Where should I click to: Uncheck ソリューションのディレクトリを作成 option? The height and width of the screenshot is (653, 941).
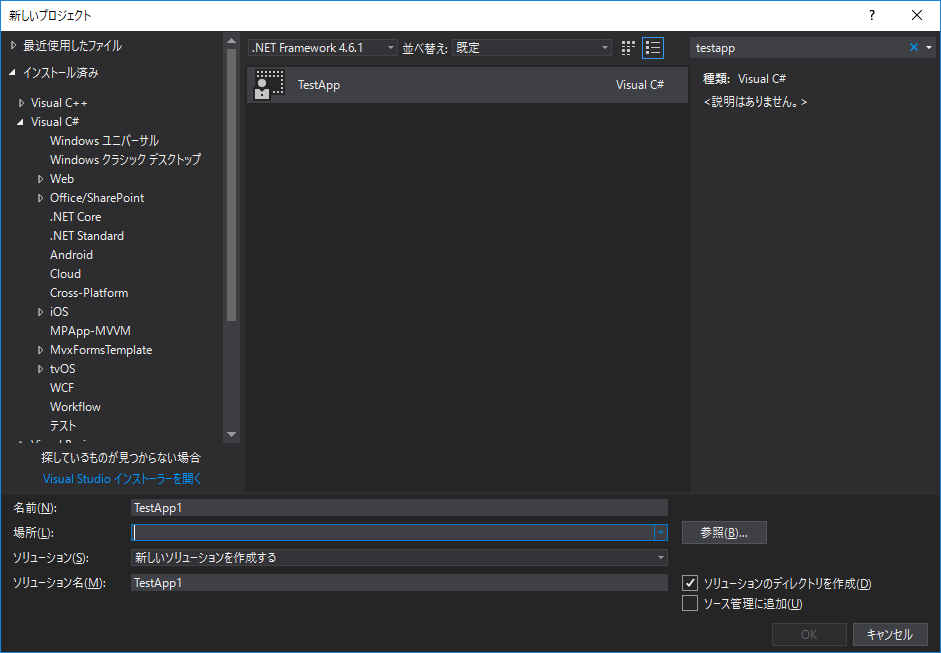coord(689,582)
